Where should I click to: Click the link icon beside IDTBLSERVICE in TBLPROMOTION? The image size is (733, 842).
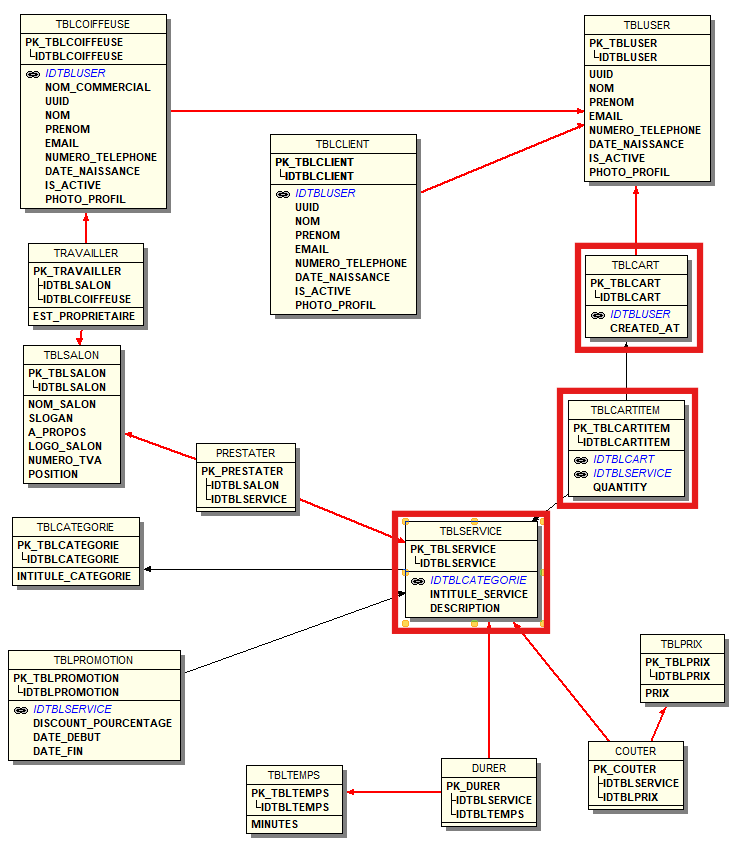coord(21,710)
